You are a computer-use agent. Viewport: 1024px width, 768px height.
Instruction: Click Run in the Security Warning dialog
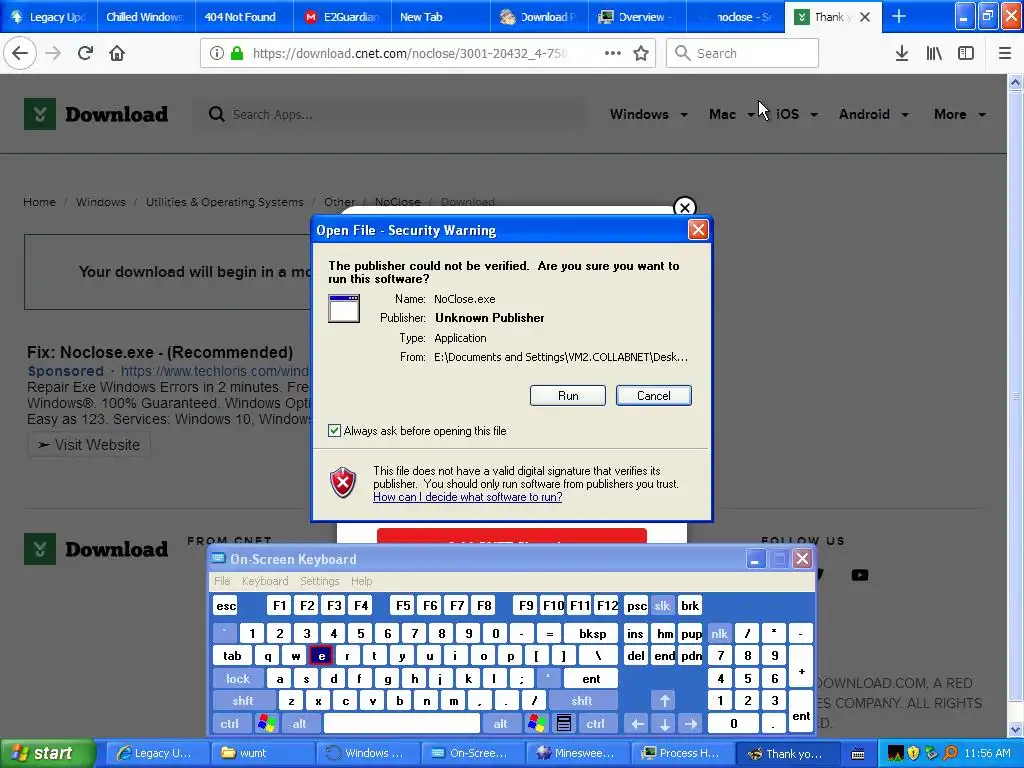point(568,396)
